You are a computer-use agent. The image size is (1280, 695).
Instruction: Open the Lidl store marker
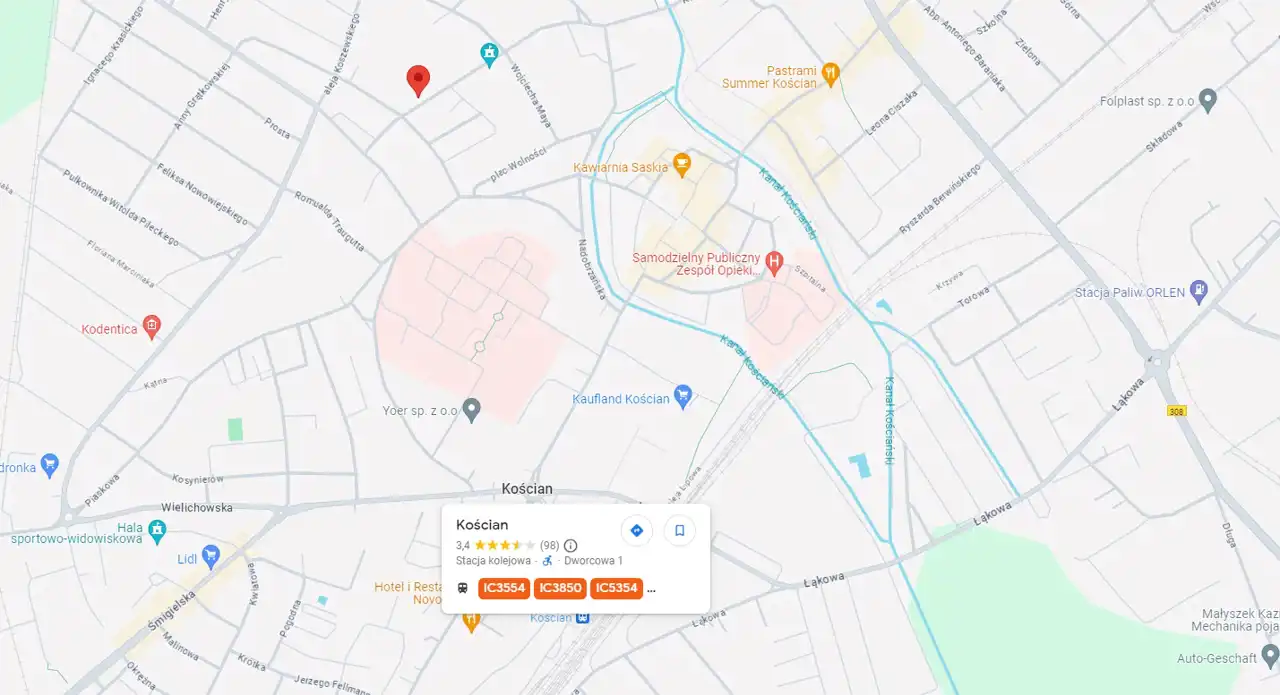pos(210,554)
